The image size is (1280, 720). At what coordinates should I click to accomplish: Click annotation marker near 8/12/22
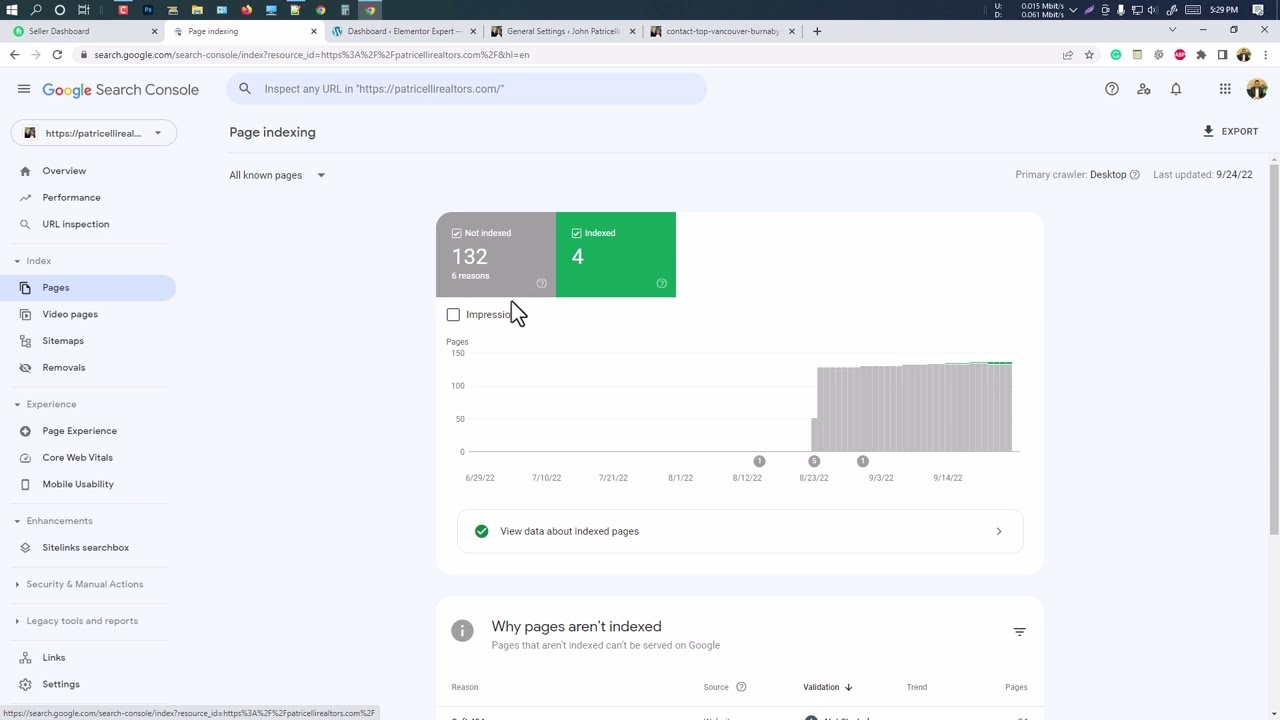coord(759,461)
